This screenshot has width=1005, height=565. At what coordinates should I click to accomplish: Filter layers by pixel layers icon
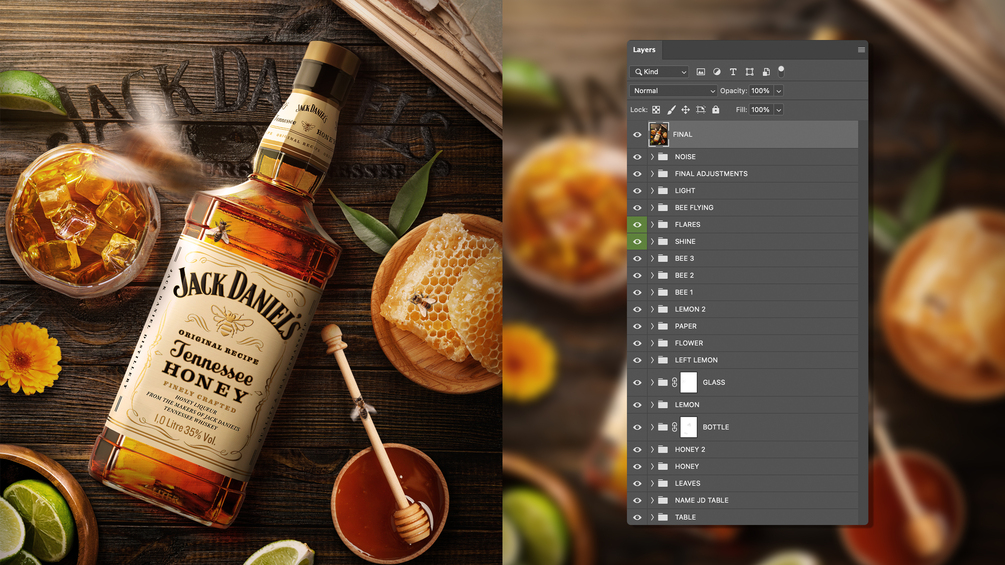pyautogui.click(x=701, y=72)
